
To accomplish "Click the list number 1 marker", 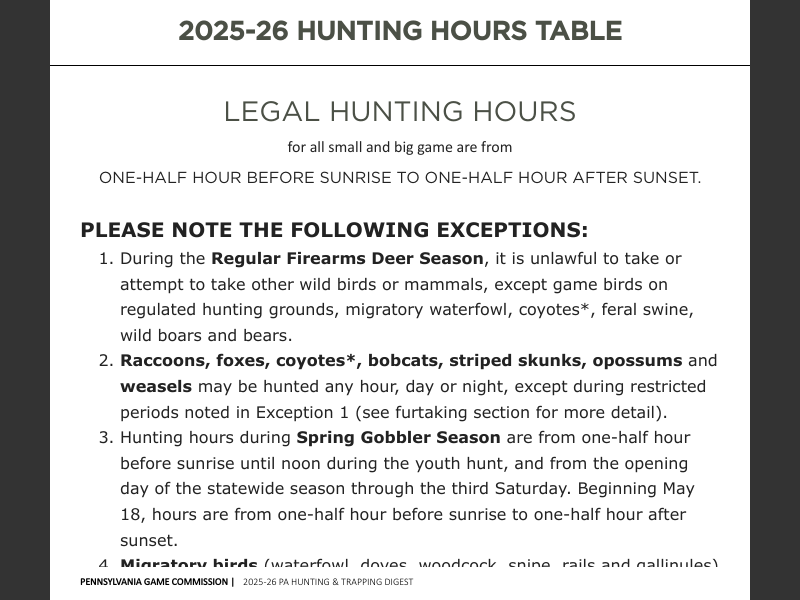I will [x=105, y=258].
